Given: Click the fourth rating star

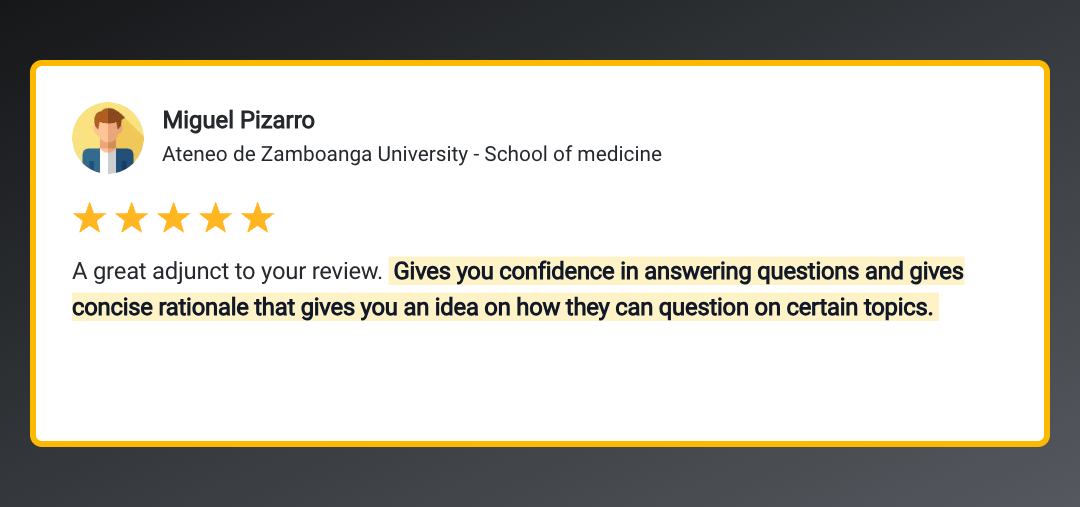Looking at the screenshot, I should point(216,218).
